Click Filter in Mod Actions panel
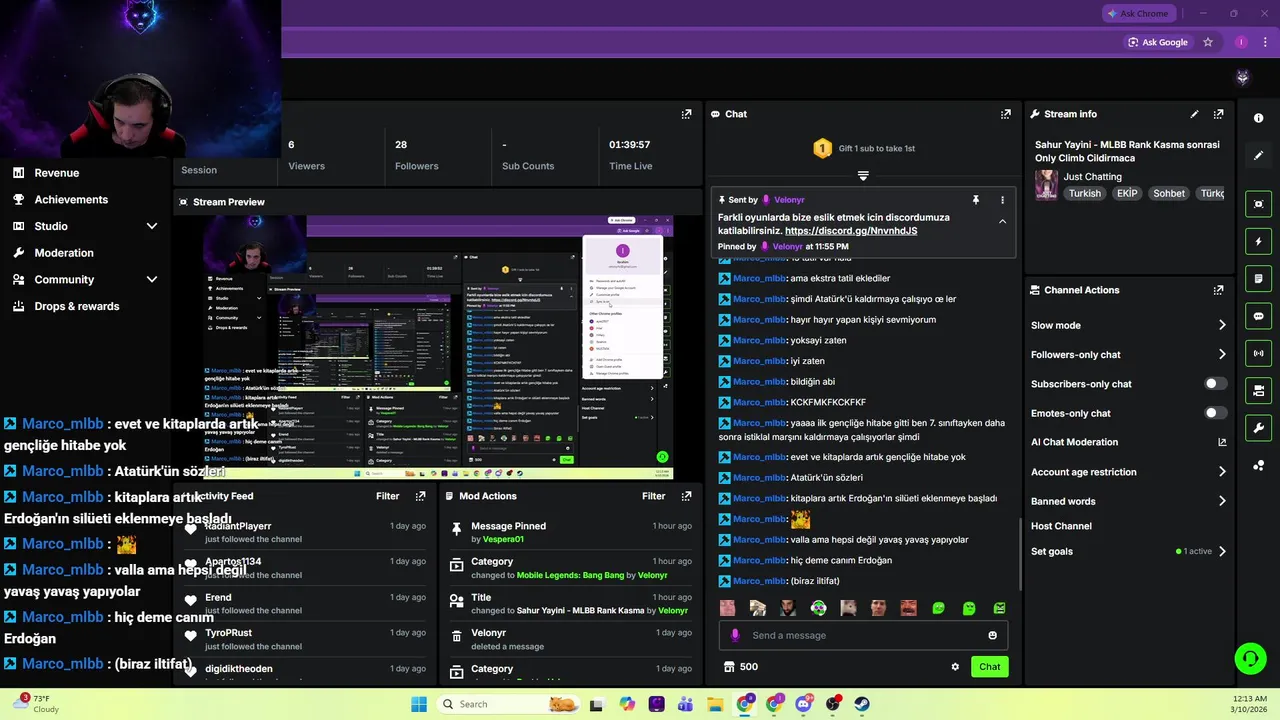The image size is (1280, 720). (654, 496)
